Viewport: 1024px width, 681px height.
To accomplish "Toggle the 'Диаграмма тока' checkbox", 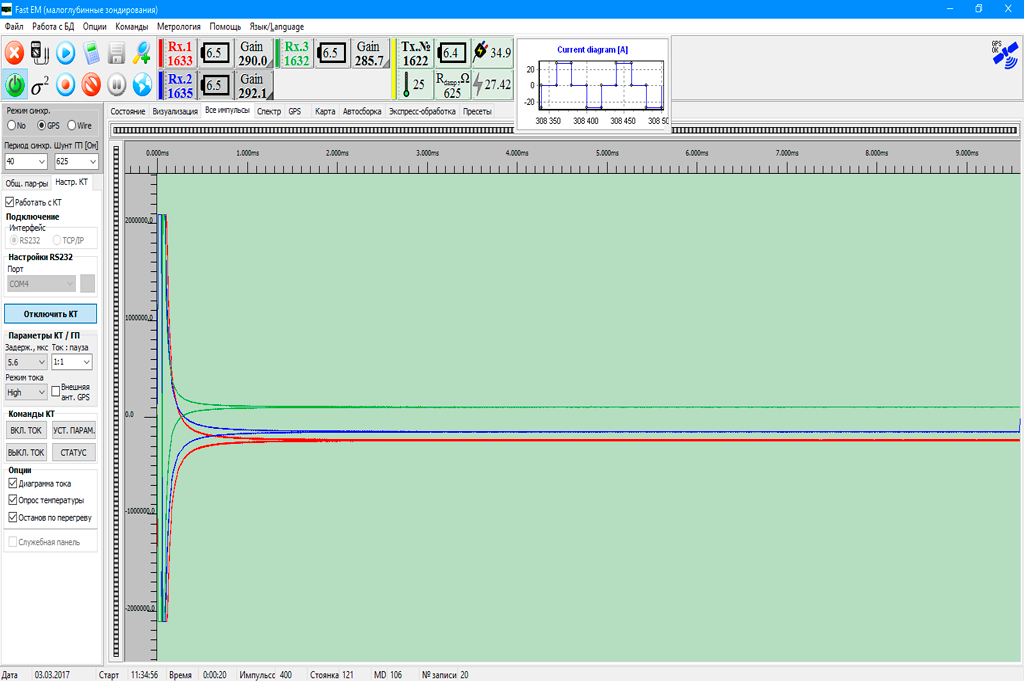I will pyautogui.click(x=12, y=483).
